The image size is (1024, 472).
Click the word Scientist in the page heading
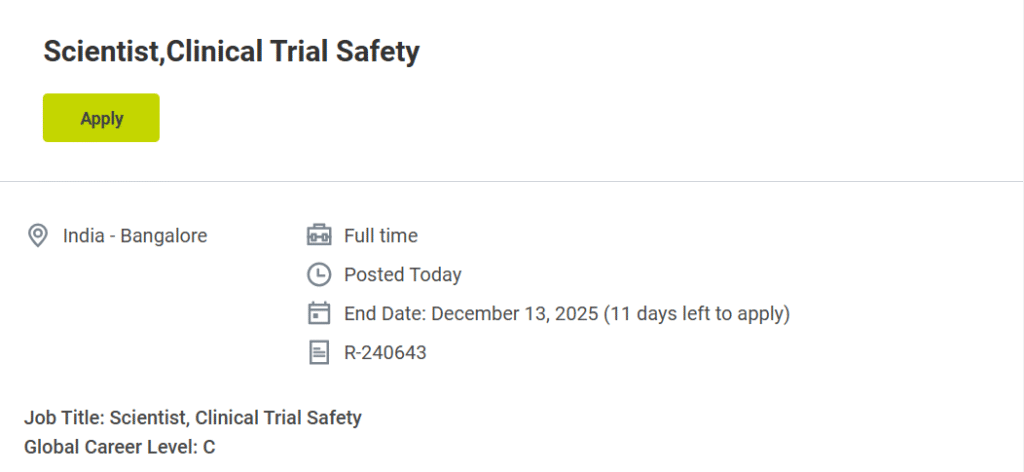[x=100, y=52]
